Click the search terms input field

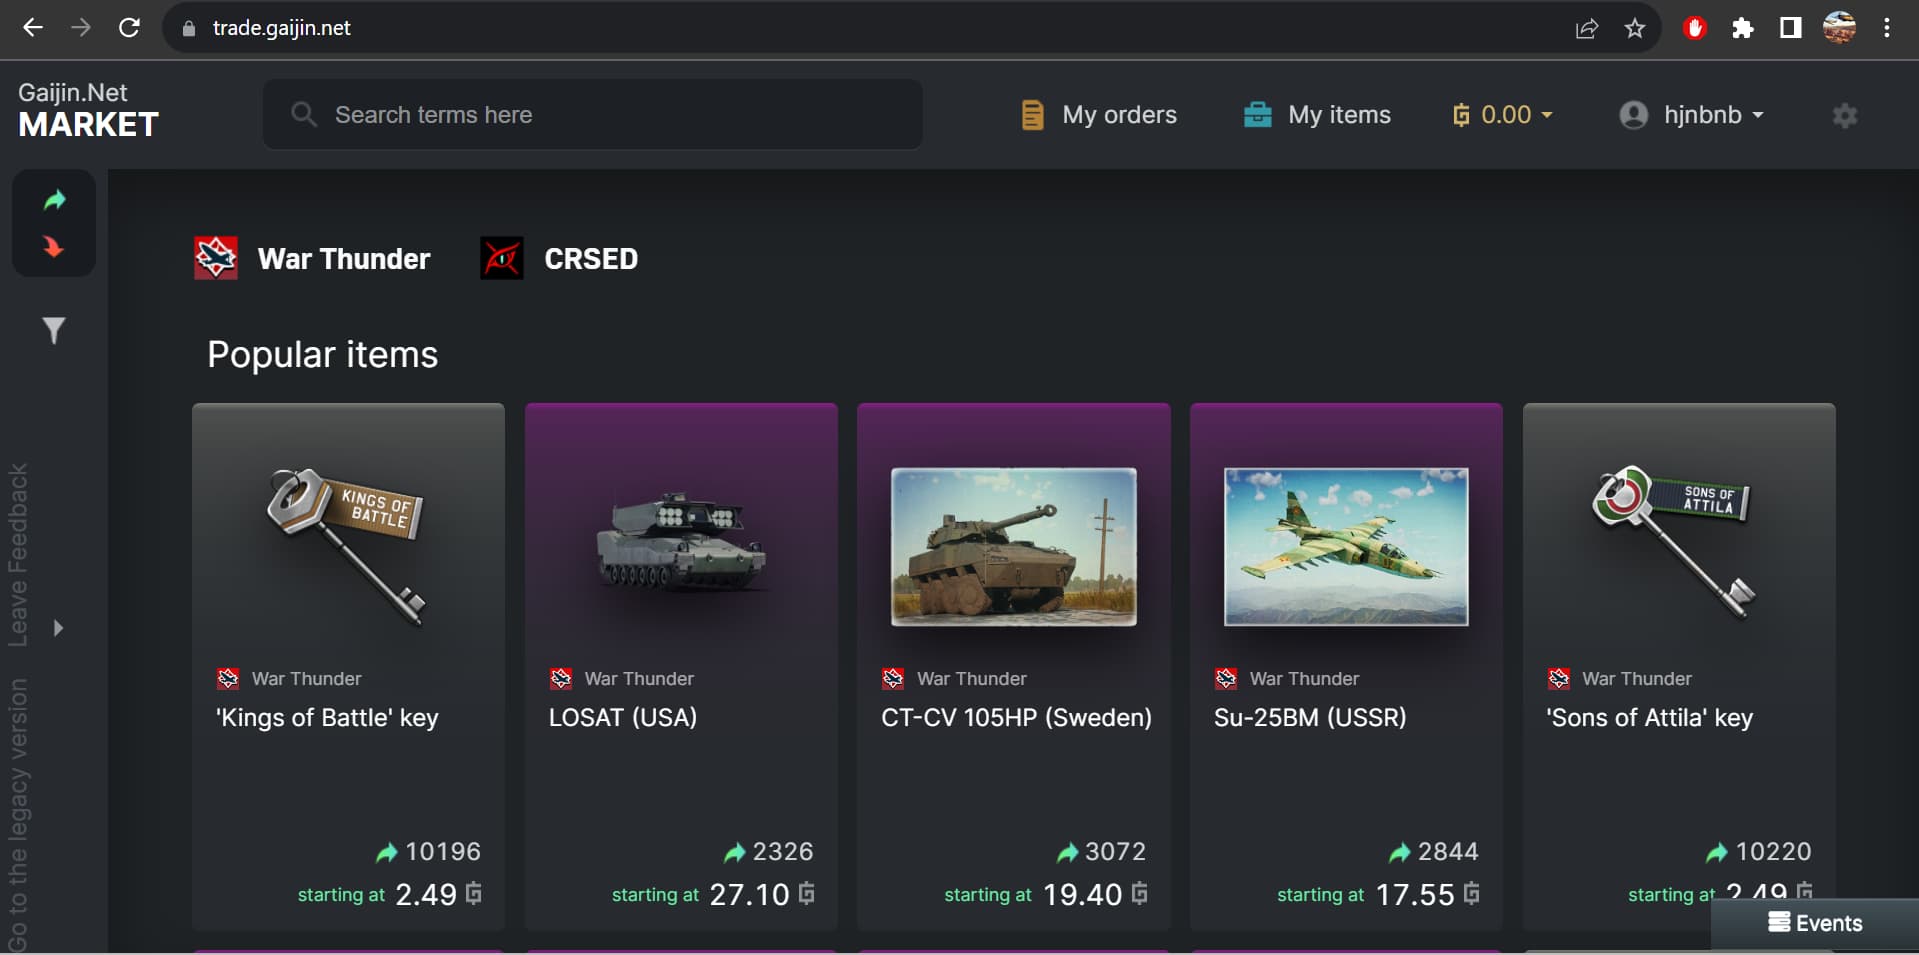point(592,115)
